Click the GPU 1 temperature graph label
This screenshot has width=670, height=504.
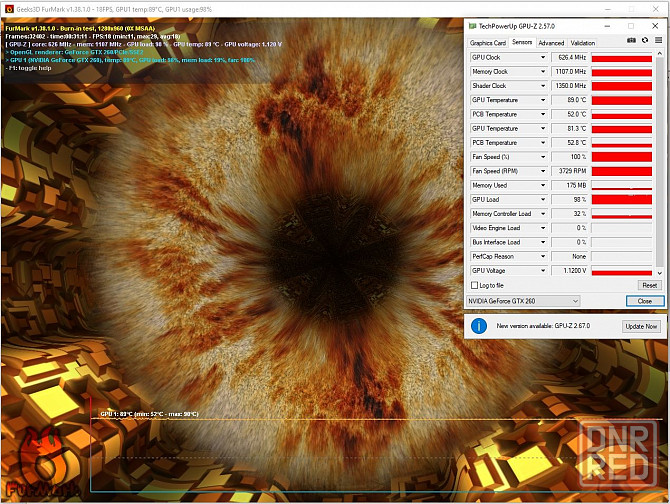click(149, 414)
